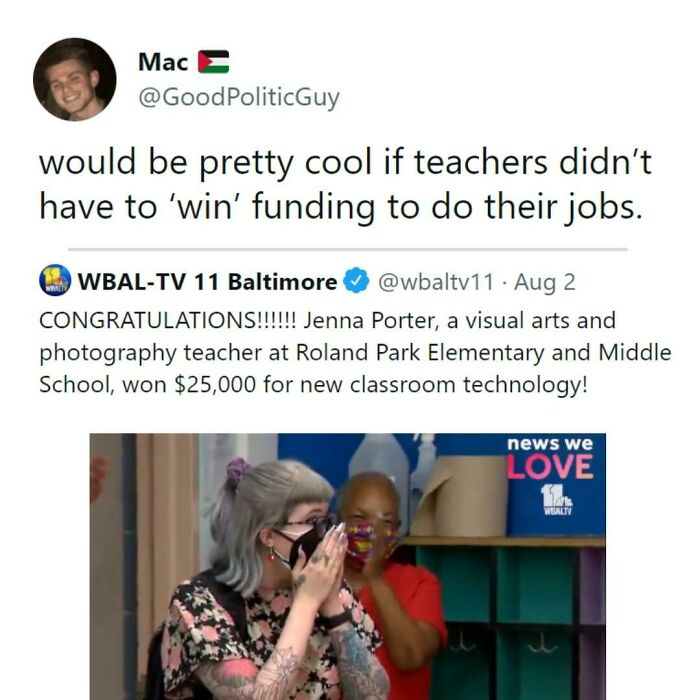700x700 pixels.
Task: Open the embedded news video thumbnail
Action: coord(348,567)
